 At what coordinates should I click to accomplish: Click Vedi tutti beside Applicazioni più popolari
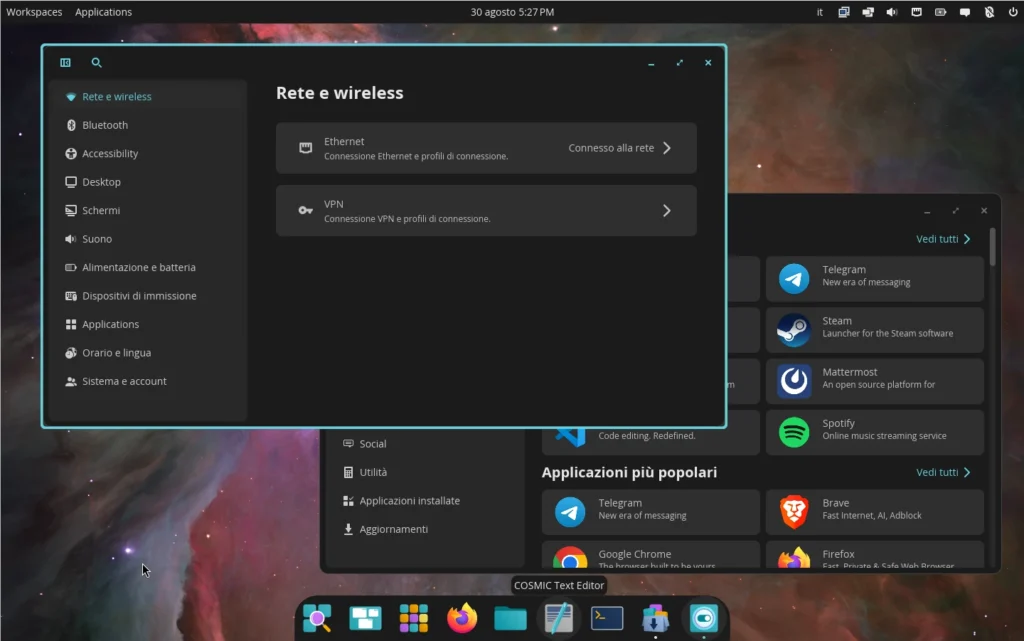tap(943, 472)
